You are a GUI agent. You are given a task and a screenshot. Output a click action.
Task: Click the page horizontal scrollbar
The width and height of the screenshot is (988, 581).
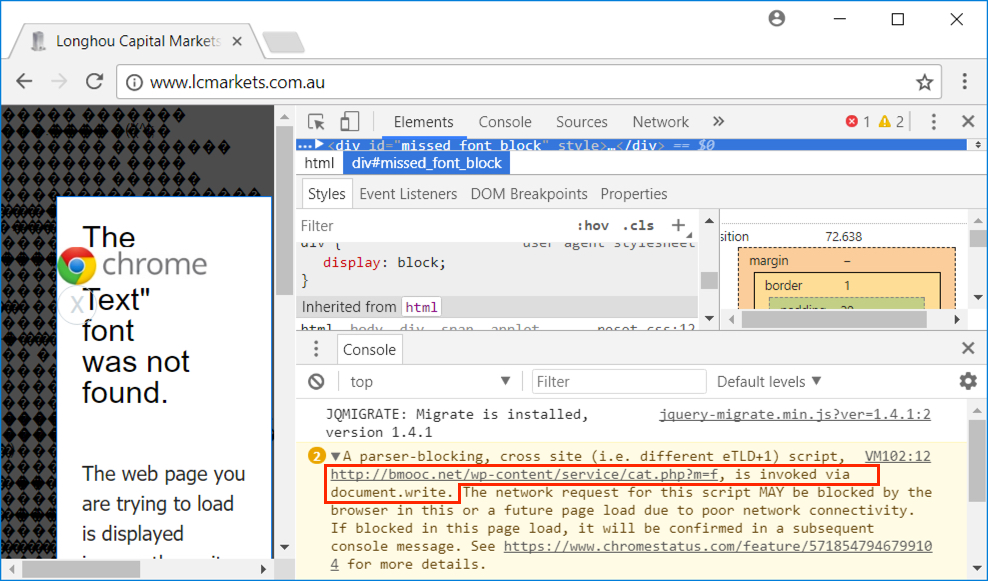pyautogui.click(x=137, y=570)
